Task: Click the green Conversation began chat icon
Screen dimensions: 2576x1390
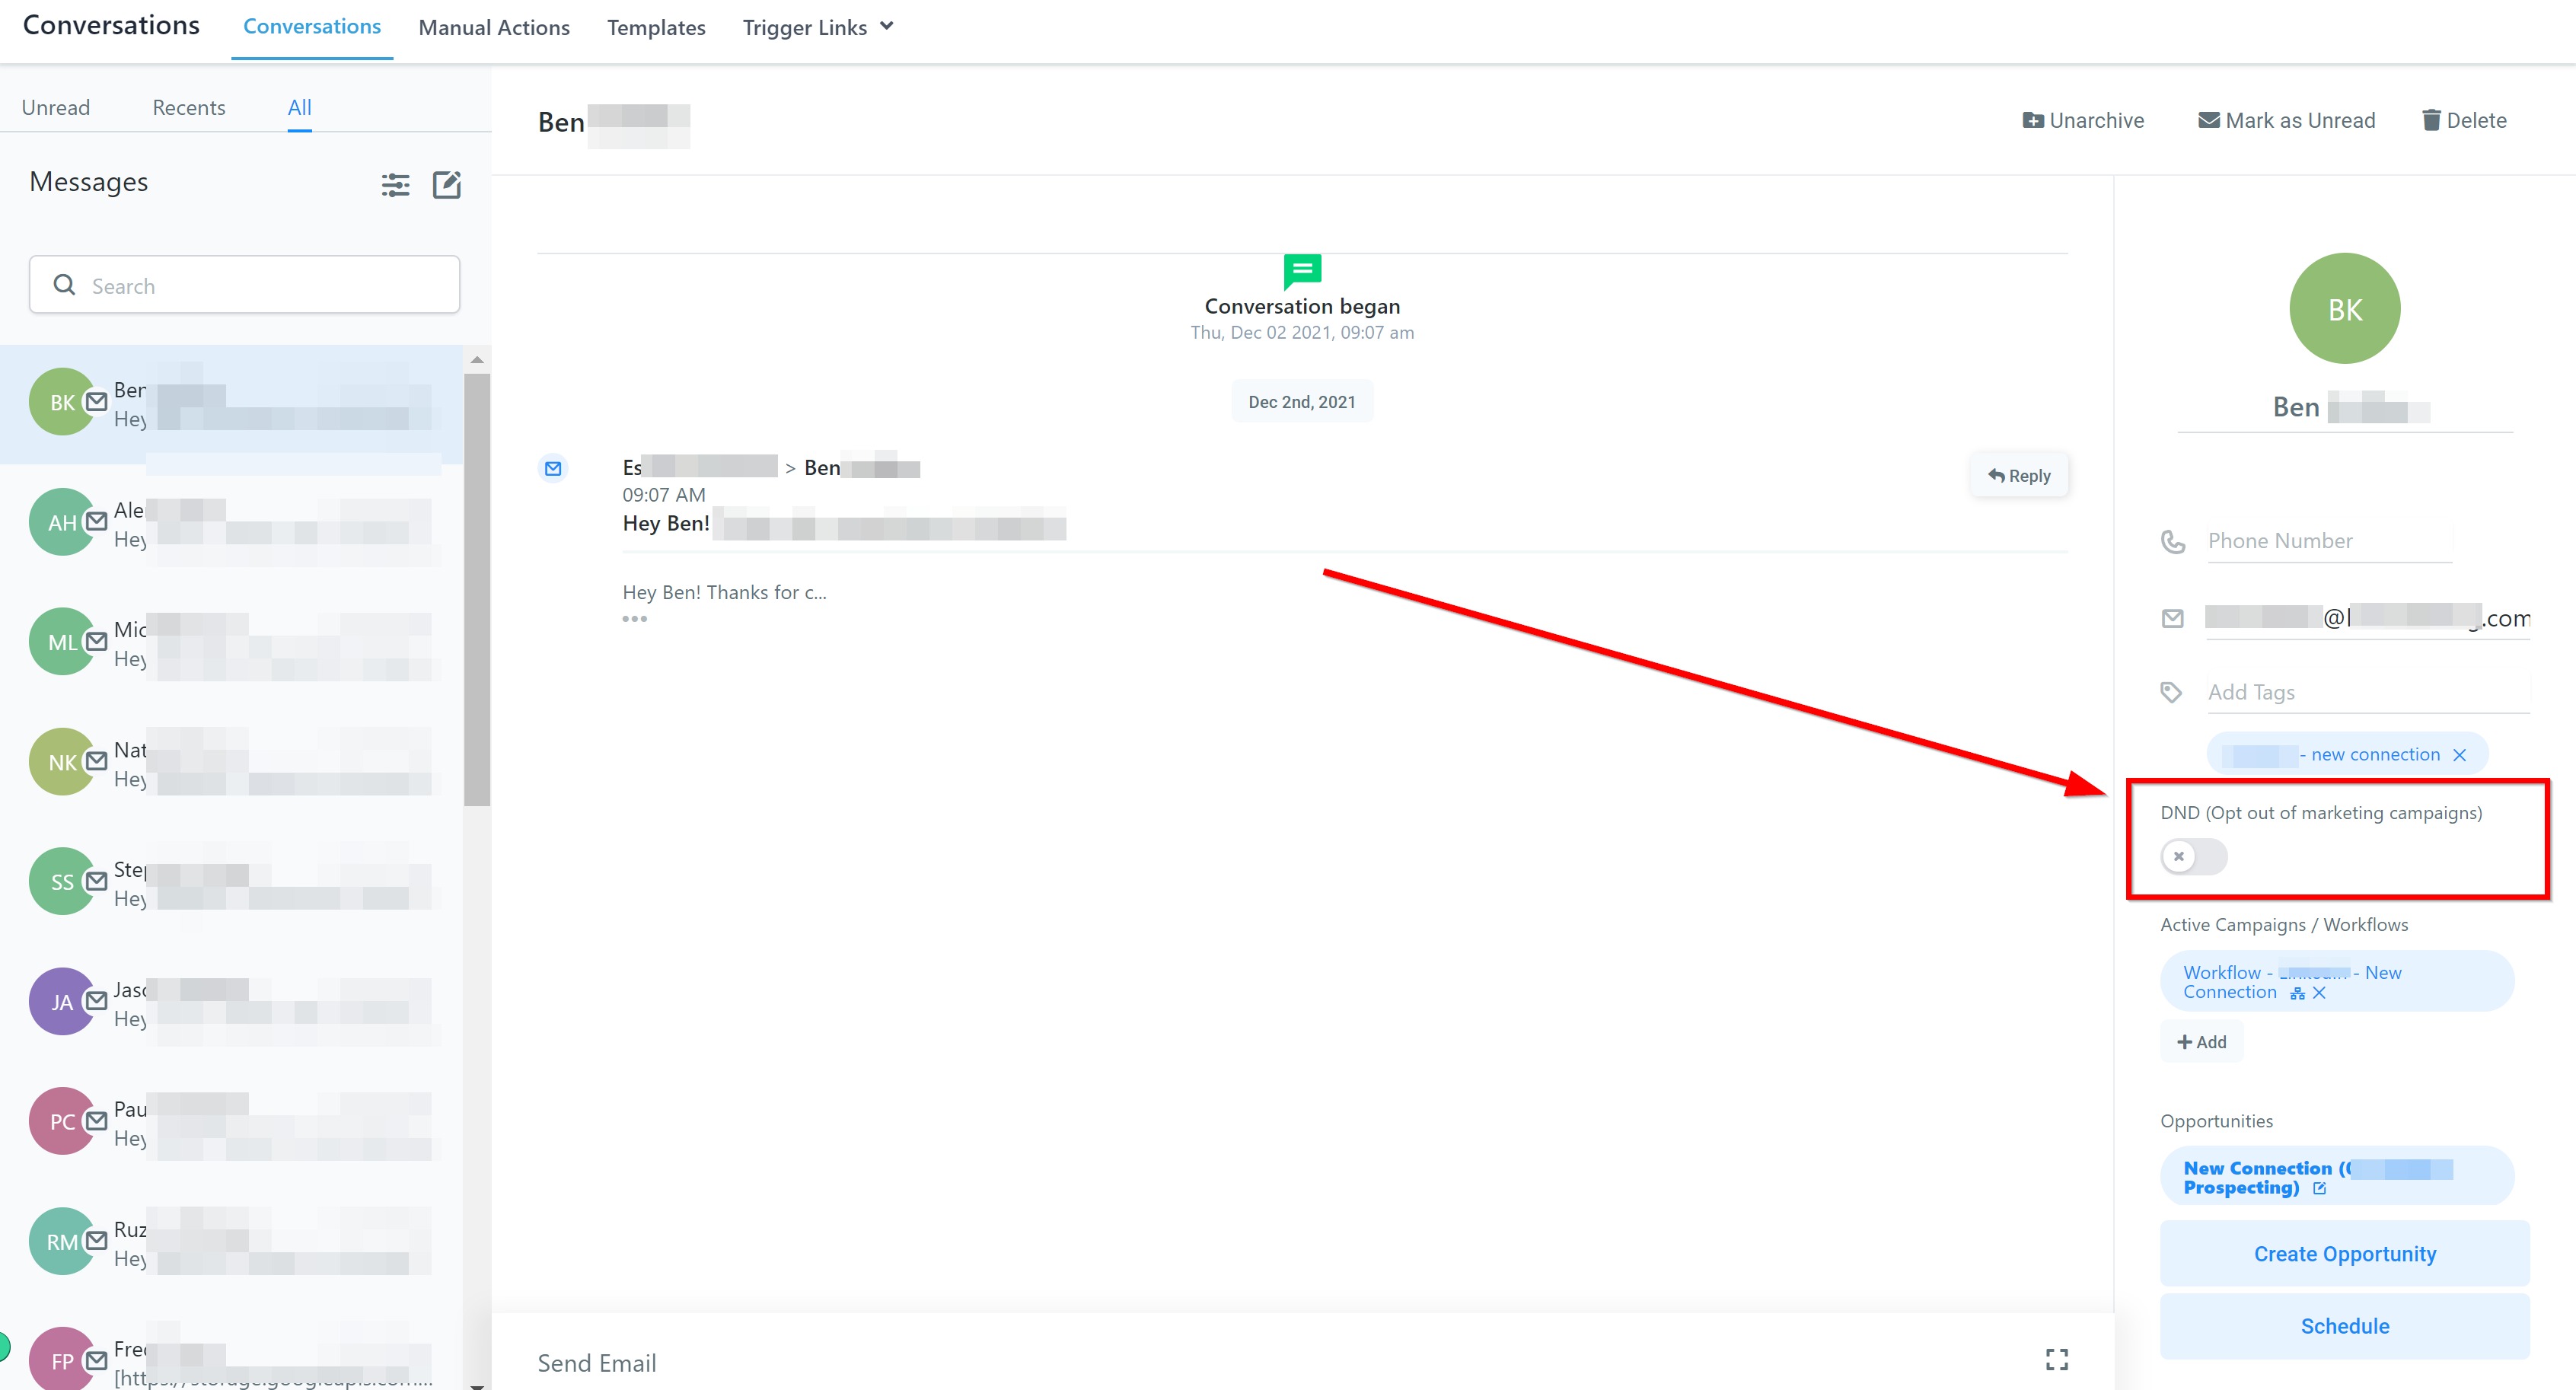Action: point(1302,270)
